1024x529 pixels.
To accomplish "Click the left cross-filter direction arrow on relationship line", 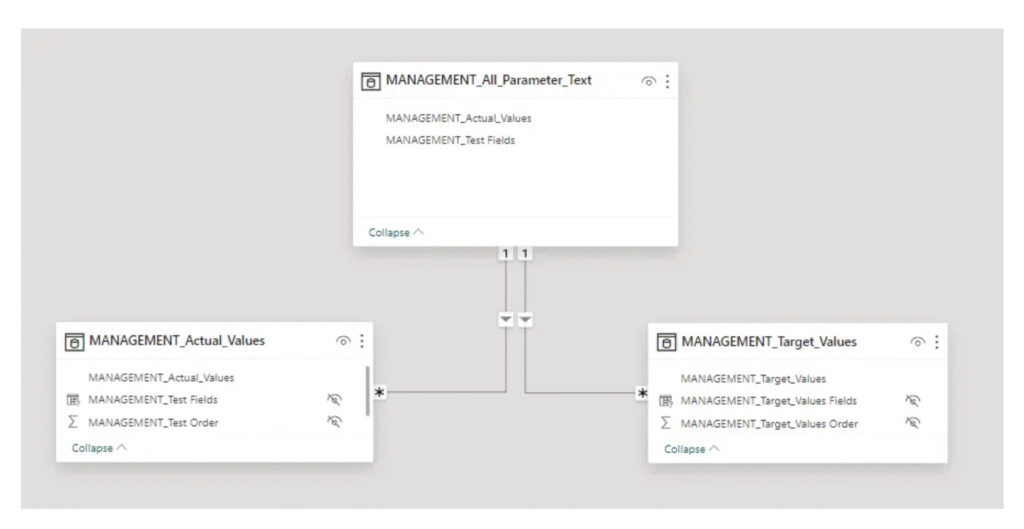I will [x=507, y=319].
